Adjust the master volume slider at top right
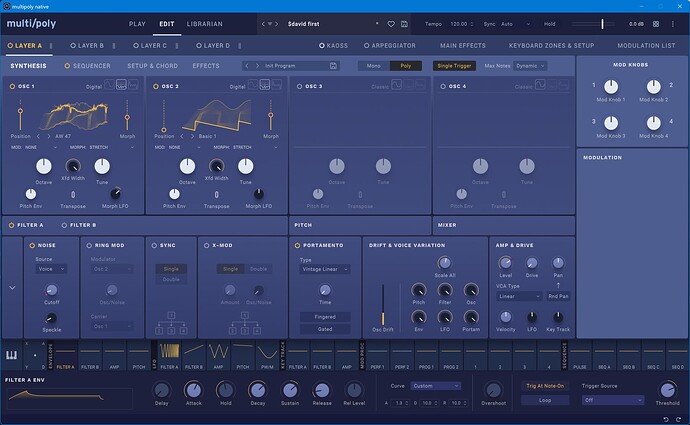The image size is (690, 425). pos(602,23)
